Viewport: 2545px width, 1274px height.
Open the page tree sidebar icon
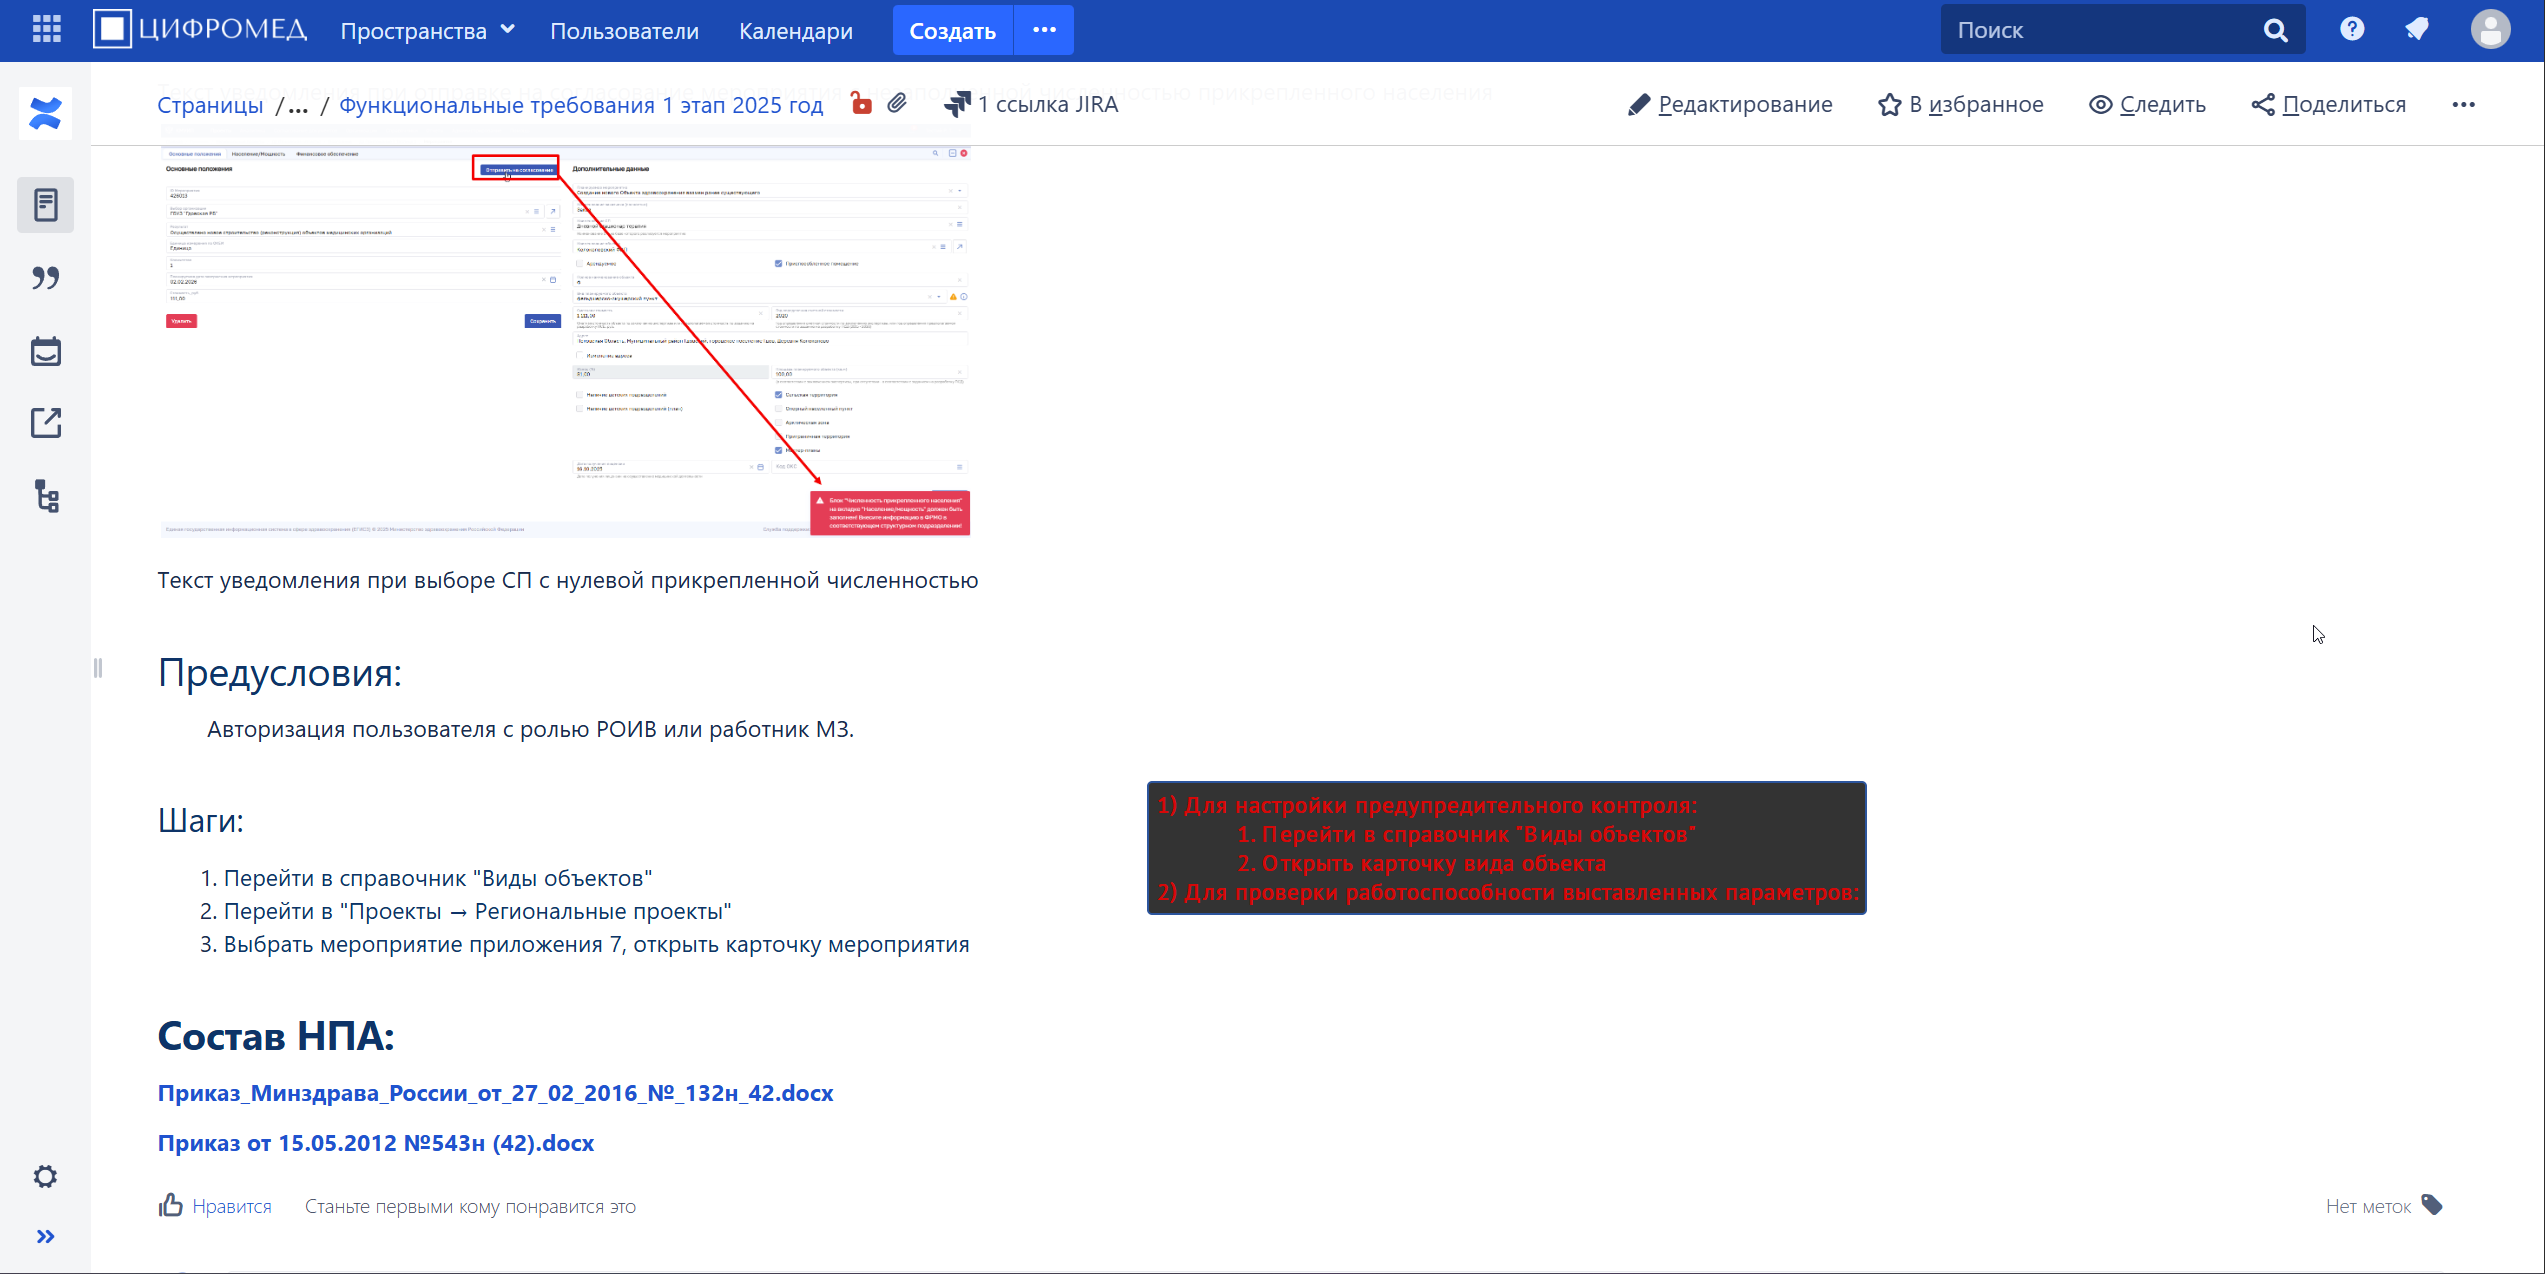click(x=46, y=496)
